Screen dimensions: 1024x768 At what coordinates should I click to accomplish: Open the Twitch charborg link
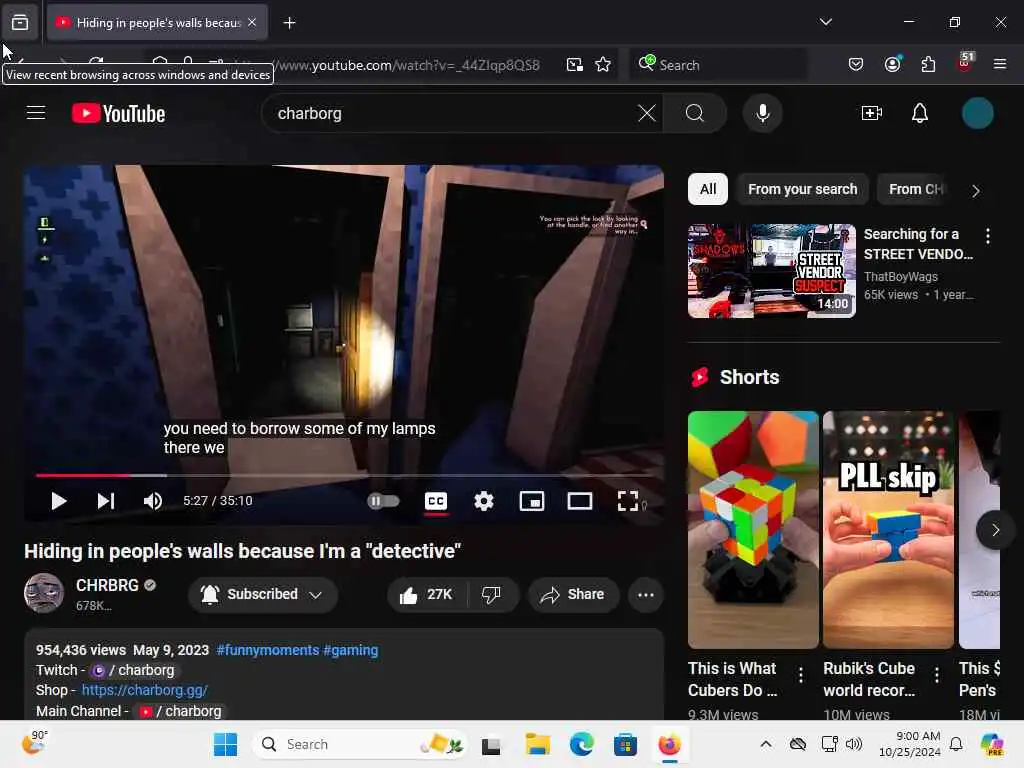pos(135,670)
